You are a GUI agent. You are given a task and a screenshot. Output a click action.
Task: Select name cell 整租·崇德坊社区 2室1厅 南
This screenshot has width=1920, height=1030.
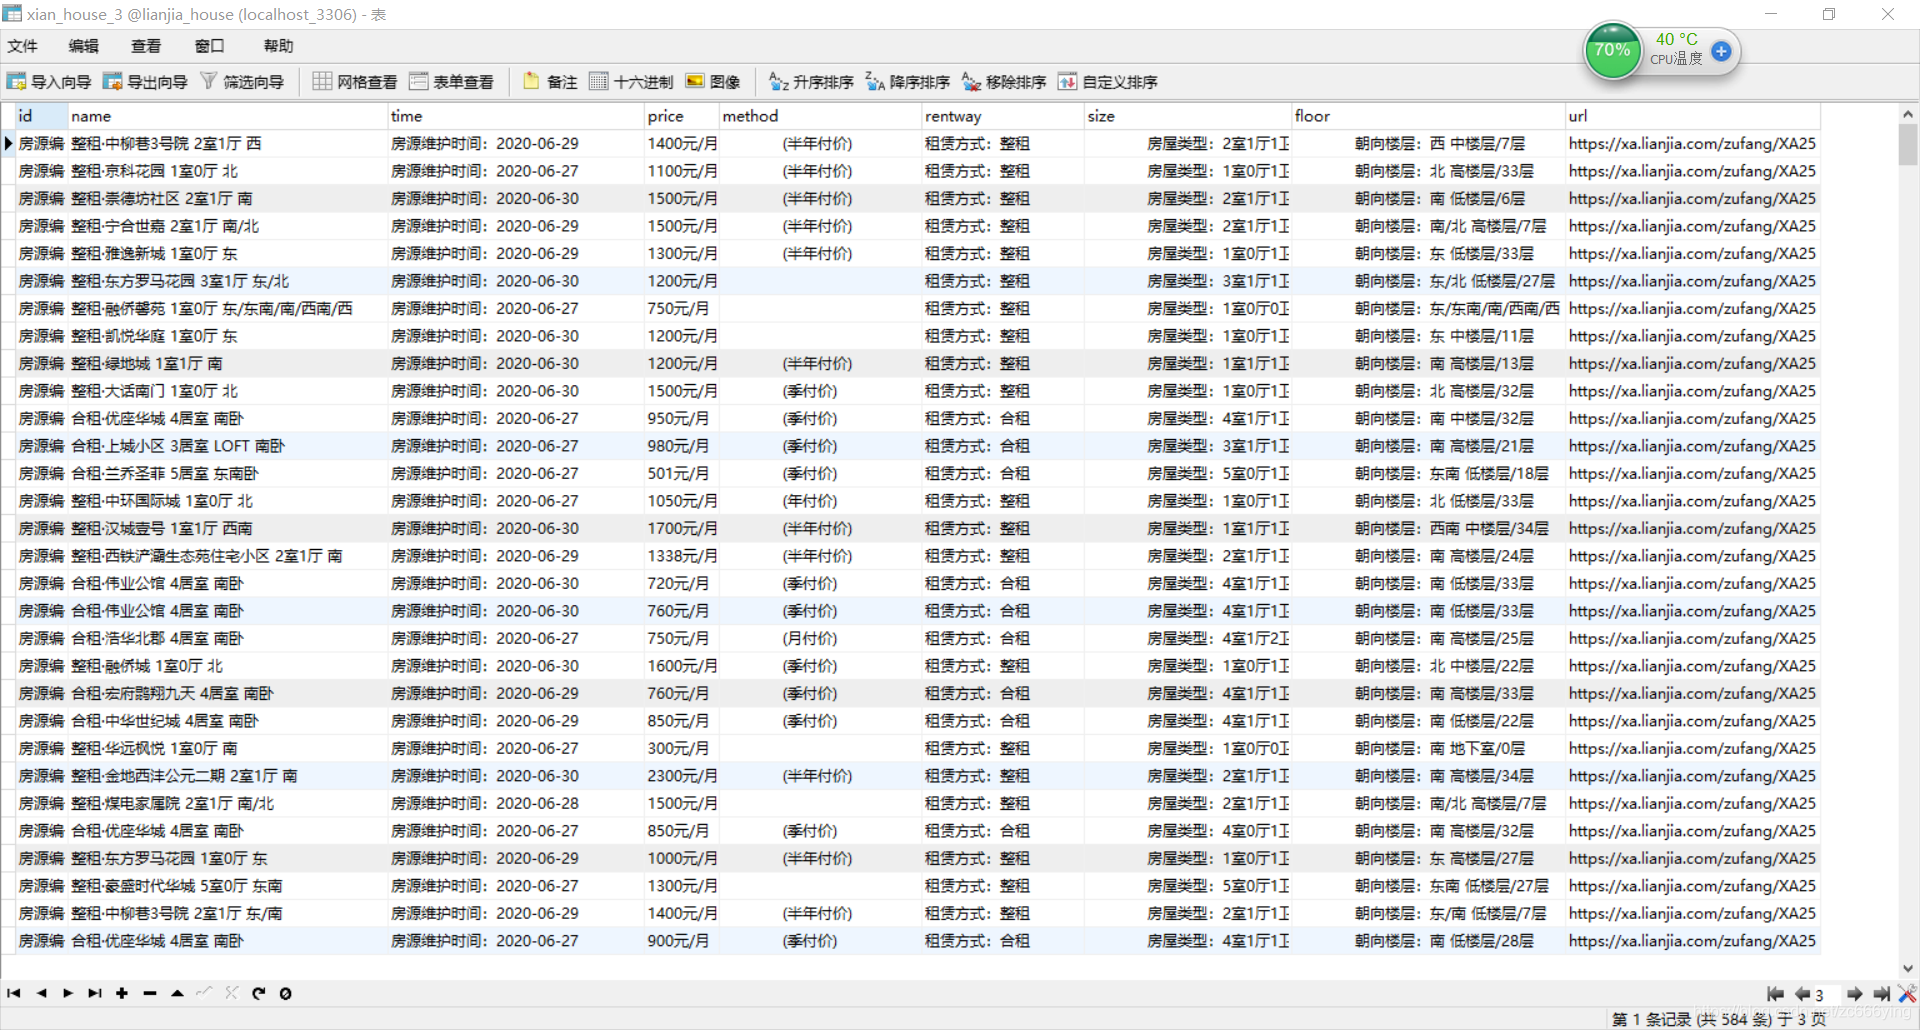click(228, 199)
